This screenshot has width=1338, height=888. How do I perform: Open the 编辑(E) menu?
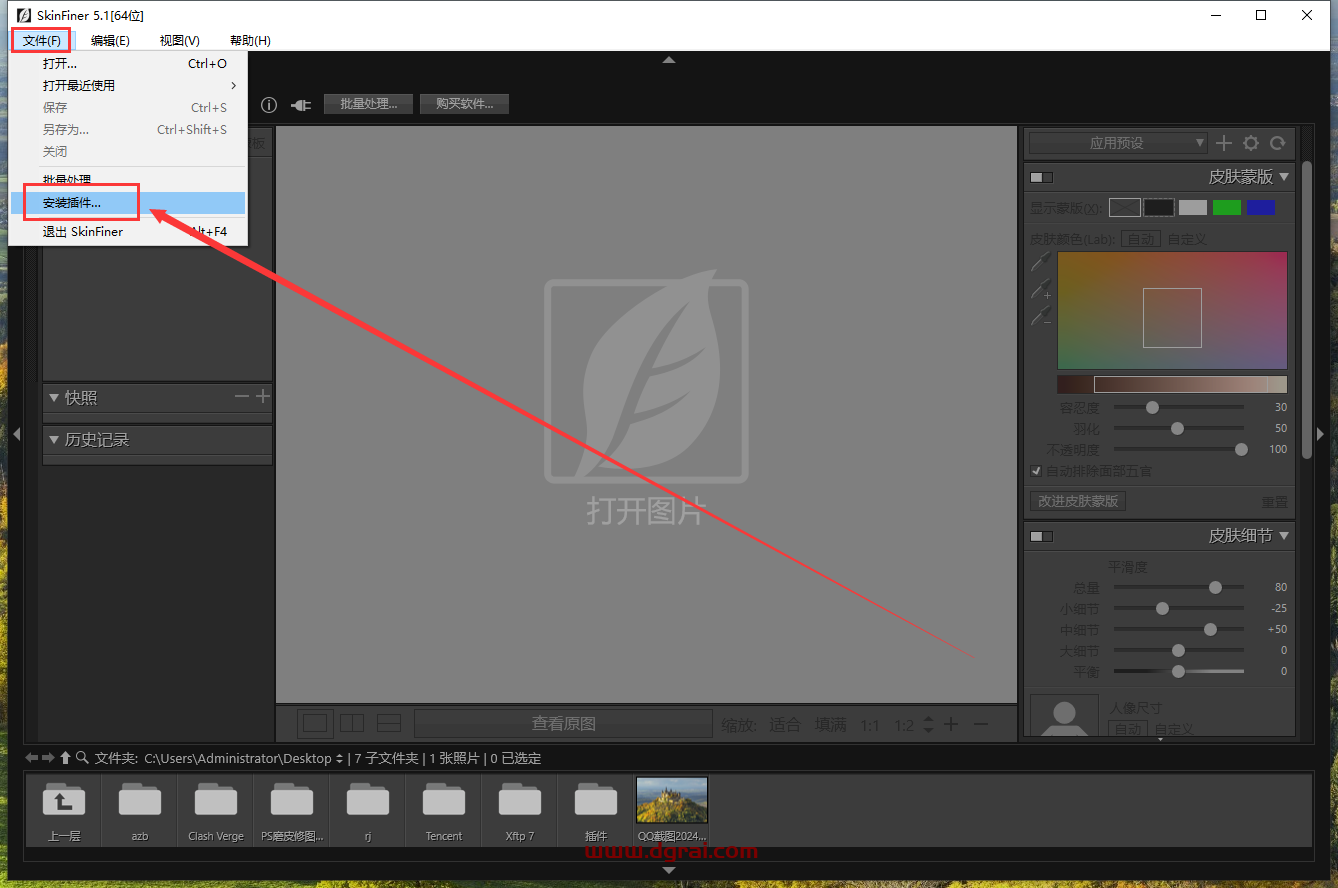click(x=110, y=41)
